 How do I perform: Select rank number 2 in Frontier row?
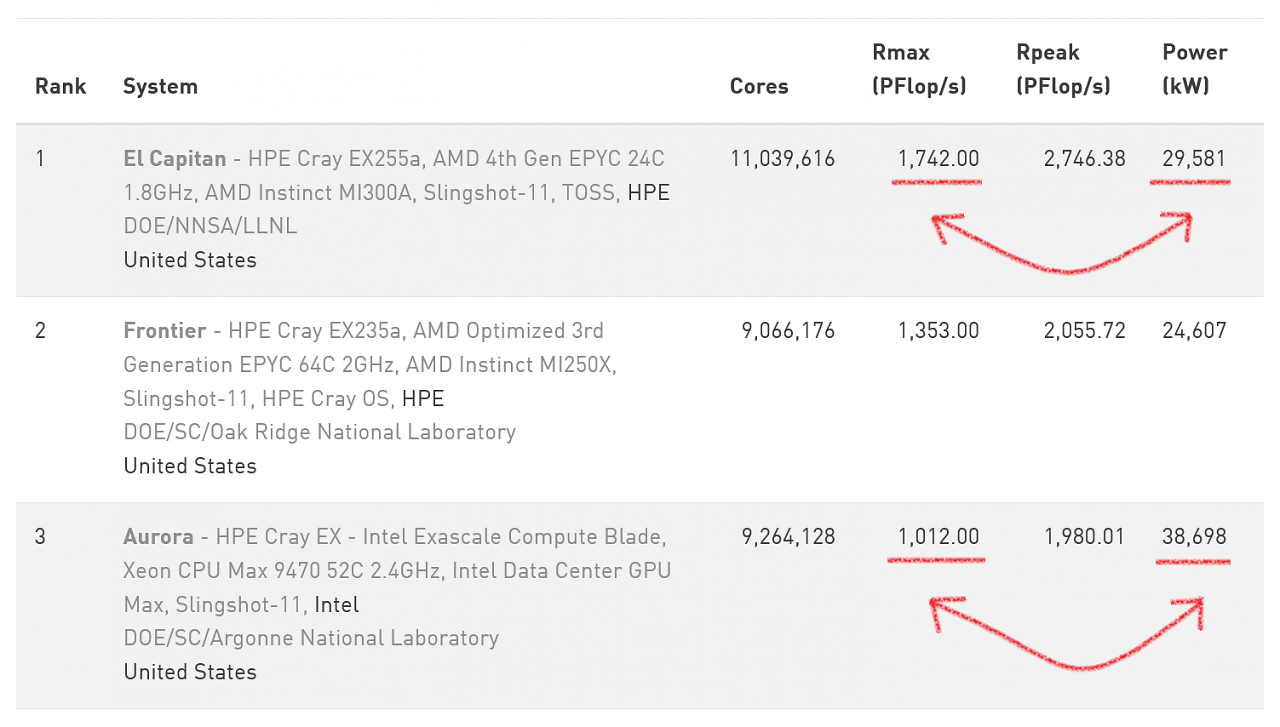(x=40, y=330)
